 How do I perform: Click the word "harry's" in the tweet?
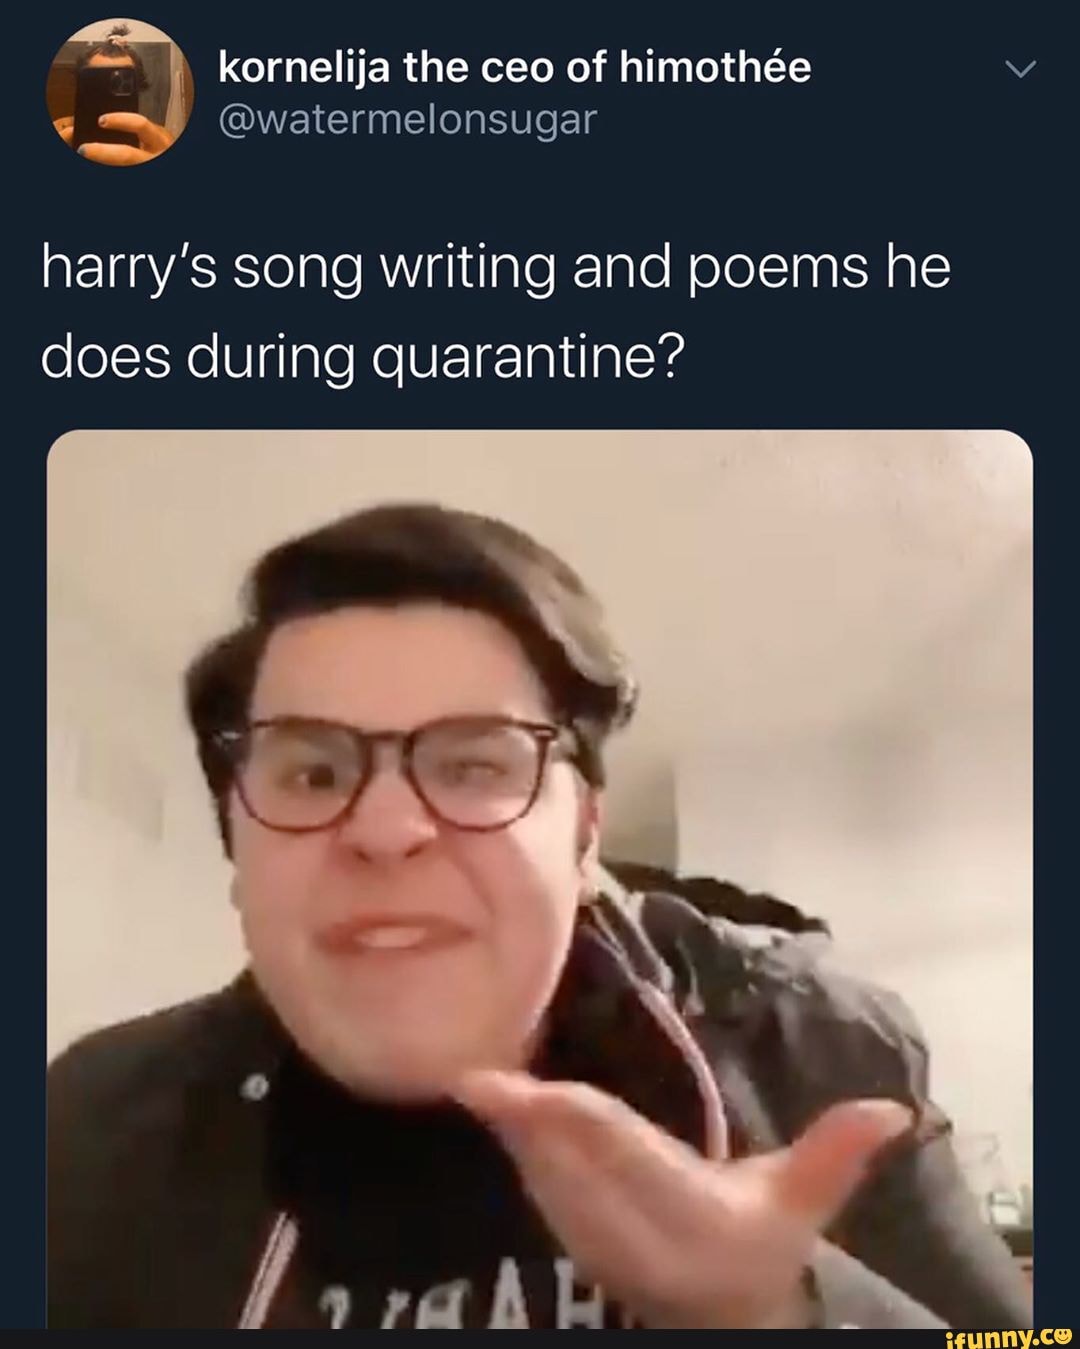[127, 269]
